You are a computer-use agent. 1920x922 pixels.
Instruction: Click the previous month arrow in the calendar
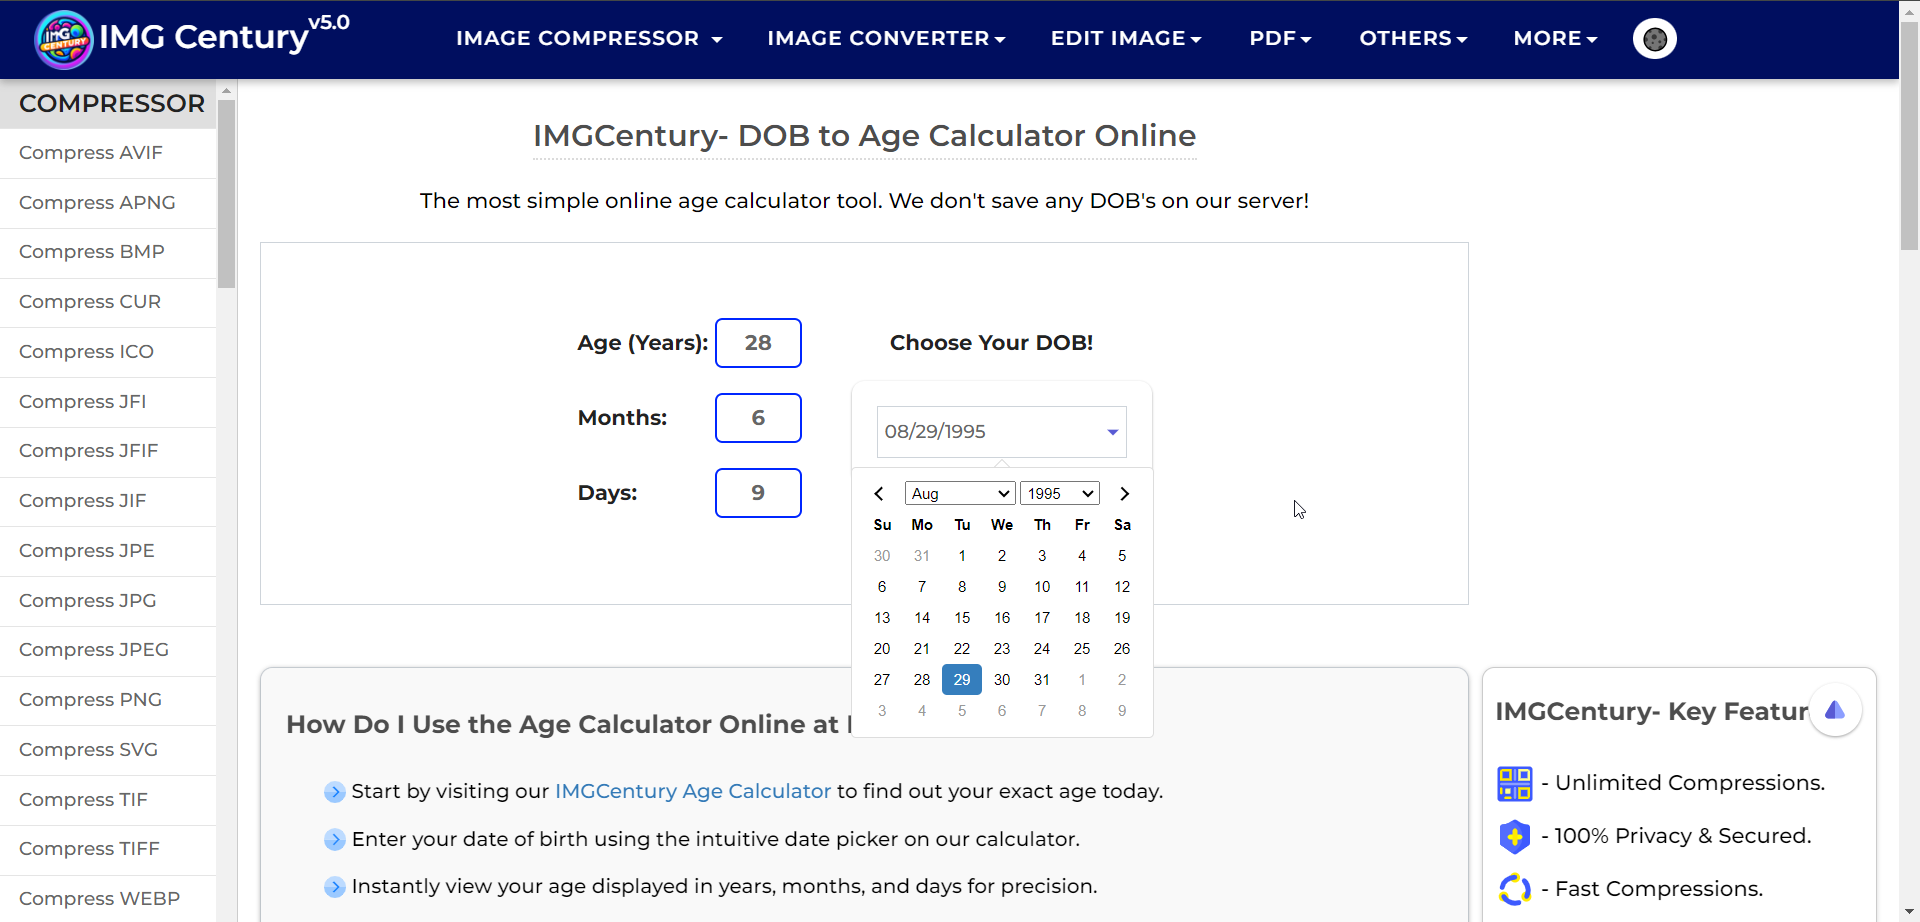879,493
